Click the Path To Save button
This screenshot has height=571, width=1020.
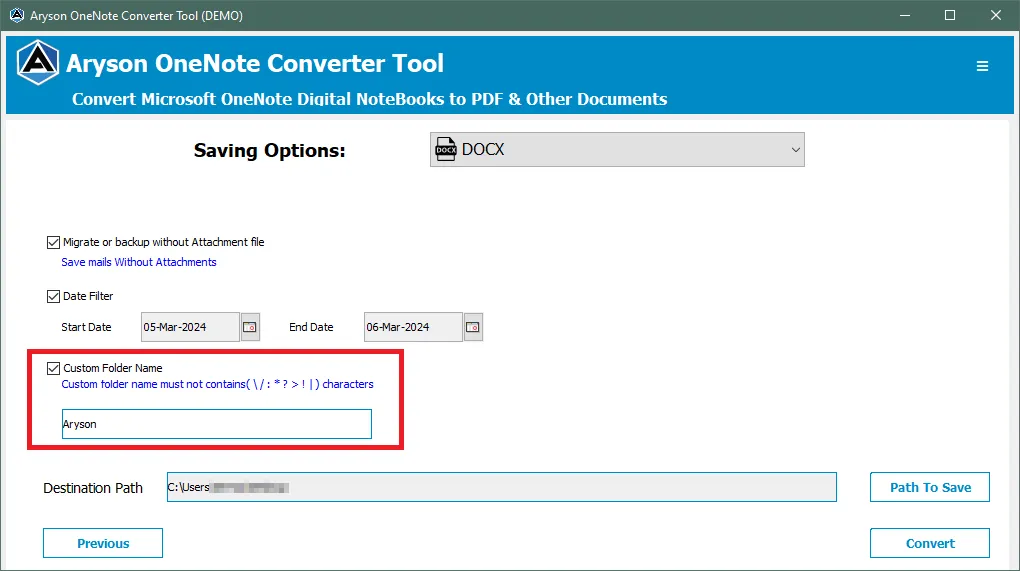click(930, 487)
